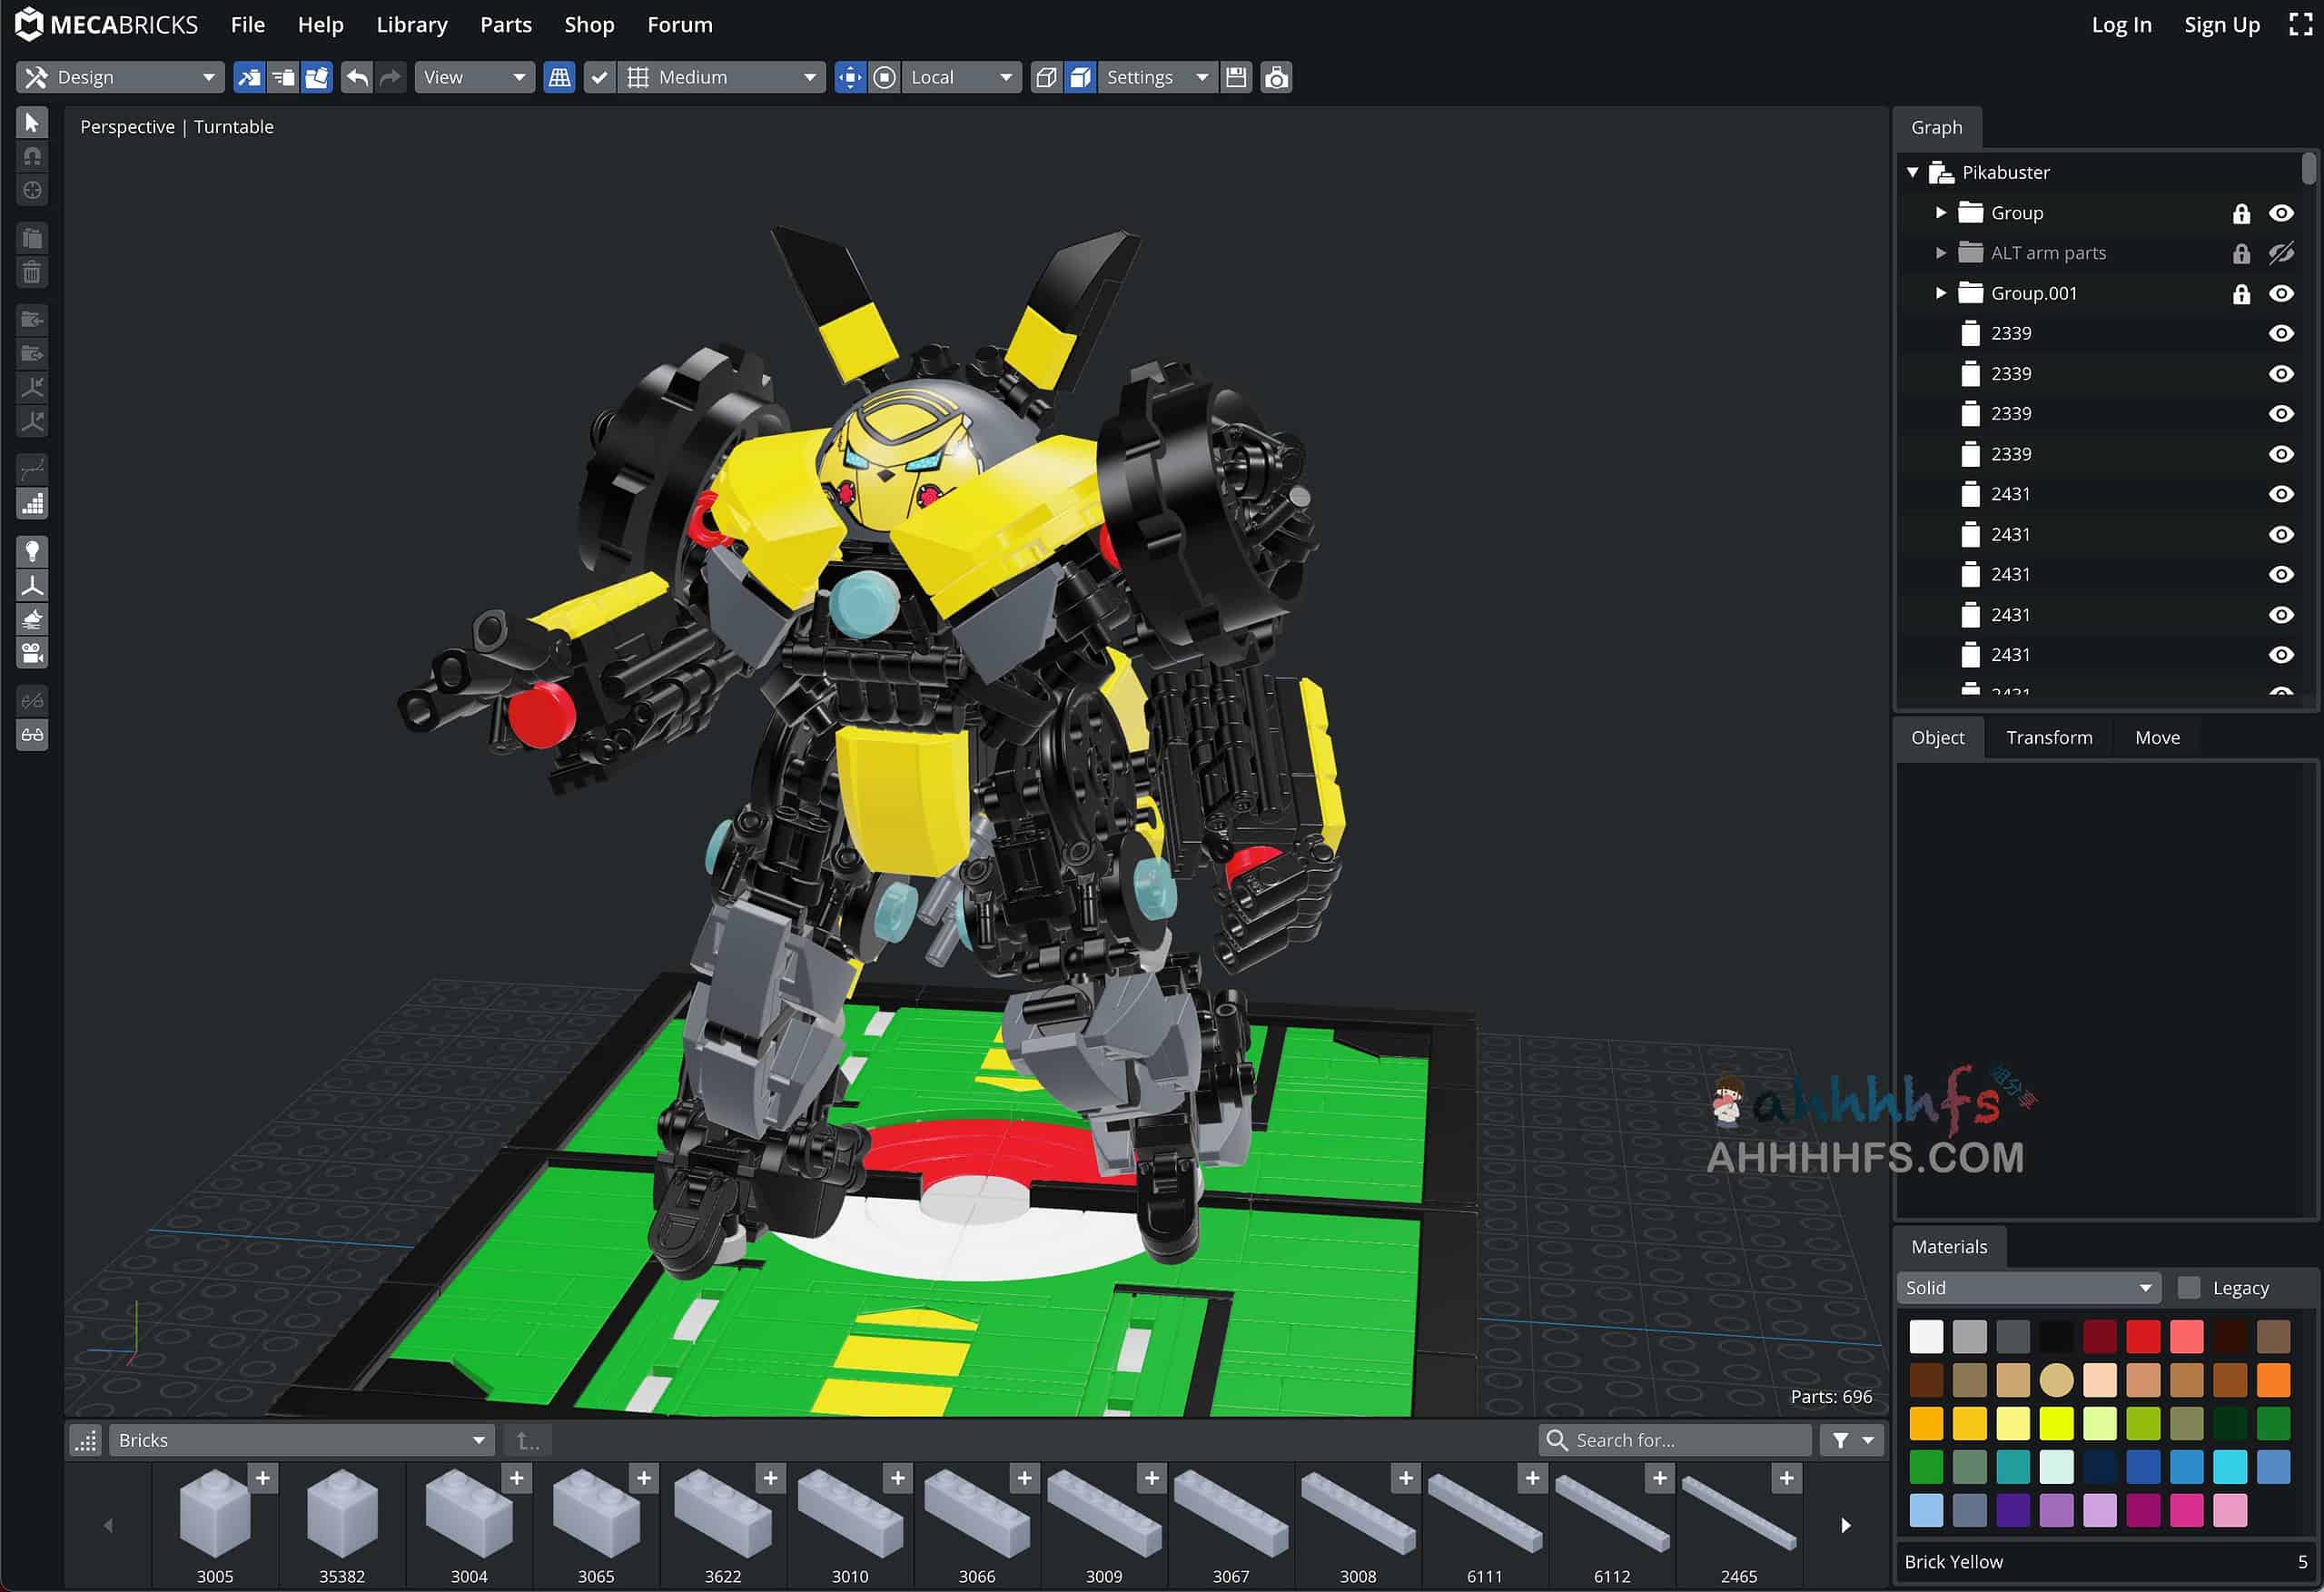Image resolution: width=2324 pixels, height=1592 pixels.
Task: Select the arrow selection tool
Action: 32,122
